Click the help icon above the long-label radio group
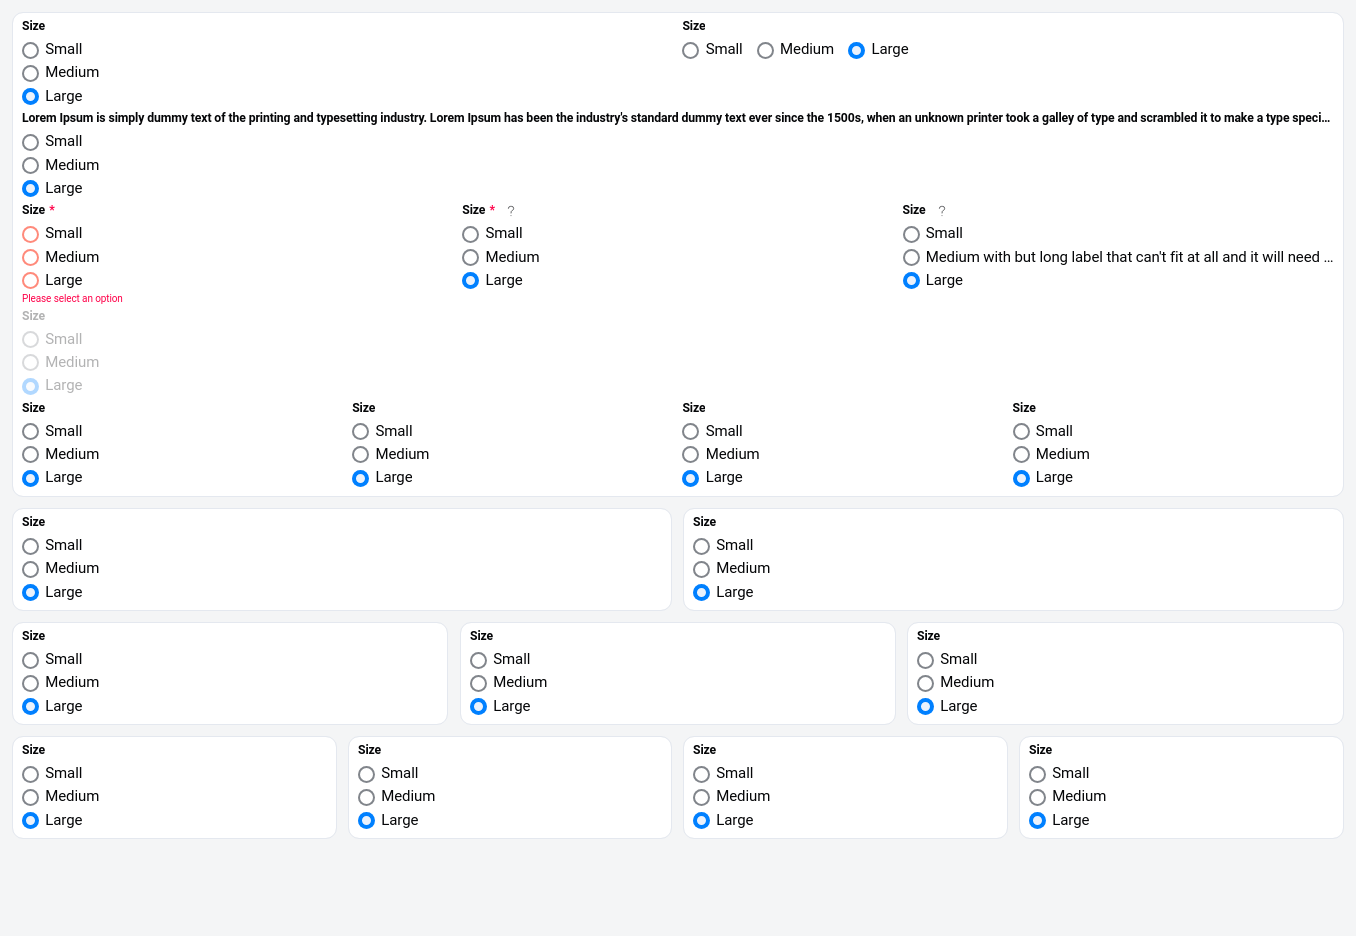The height and width of the screenshot is (936, 1356). (941, 211)
